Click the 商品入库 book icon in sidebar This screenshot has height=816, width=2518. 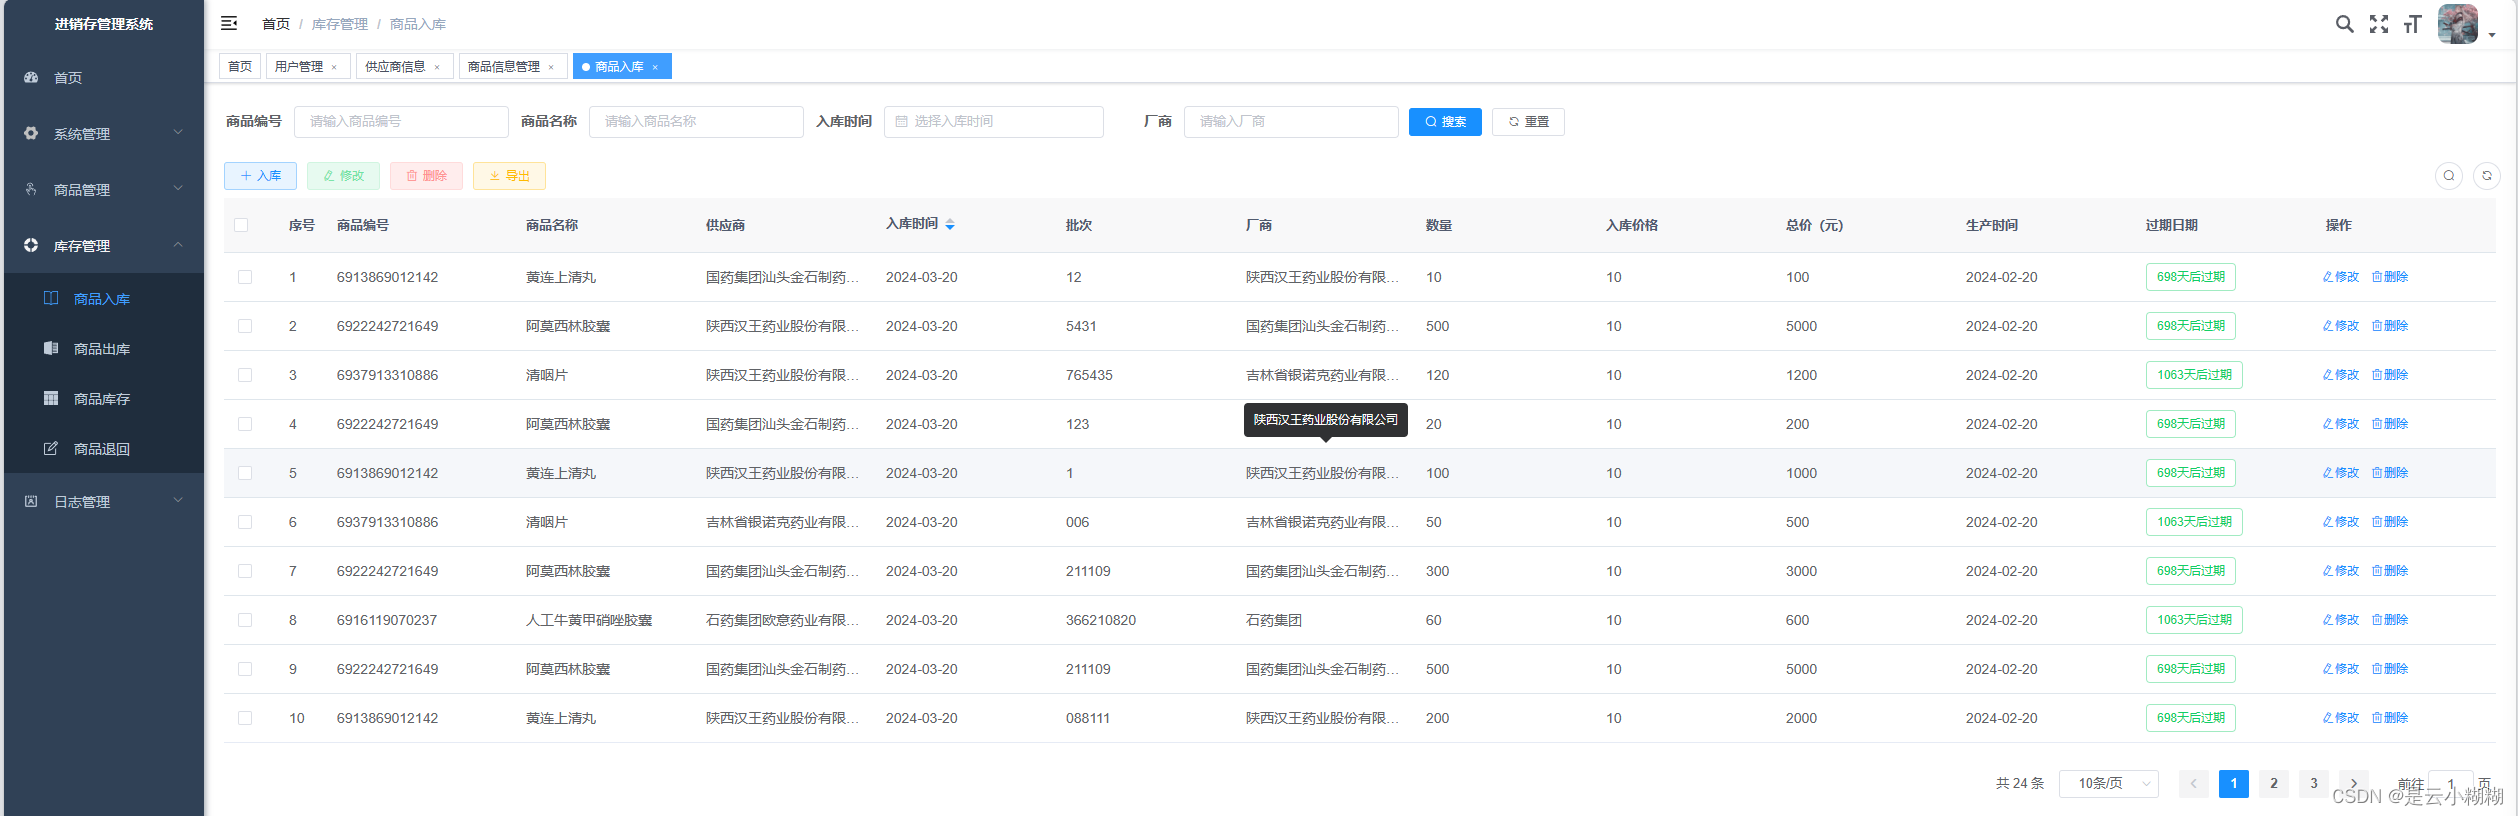pos(51,298)
